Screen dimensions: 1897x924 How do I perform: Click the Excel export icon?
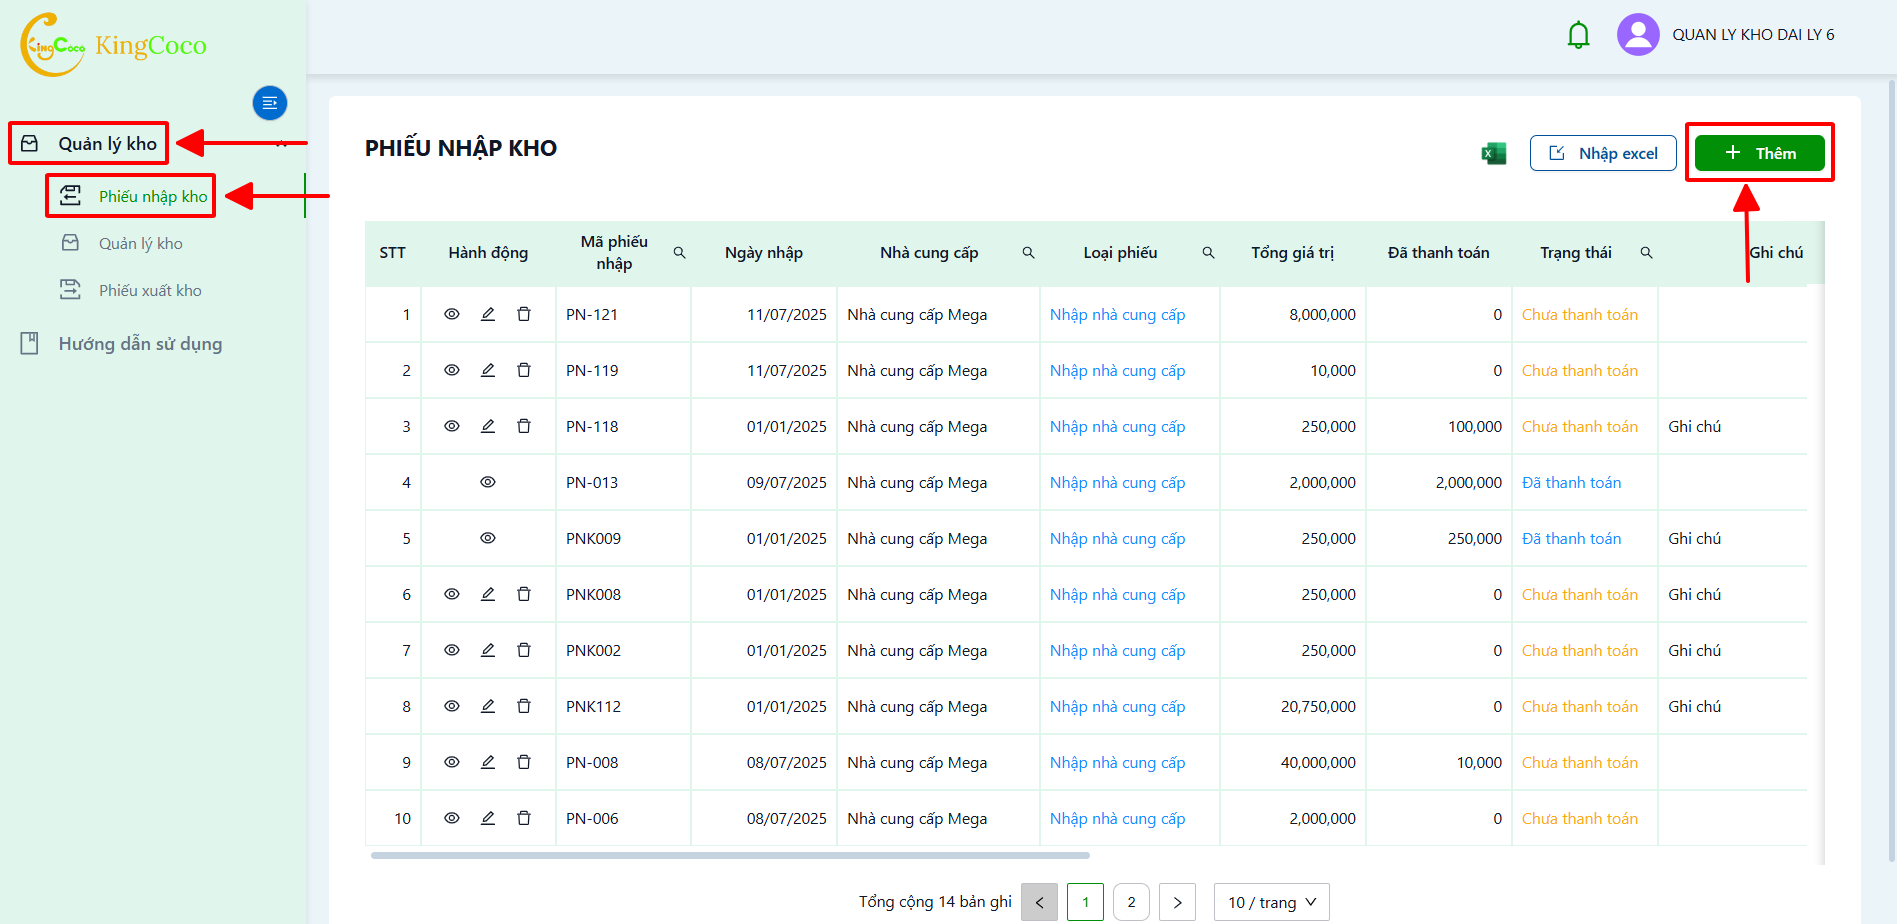(1493, 153)
